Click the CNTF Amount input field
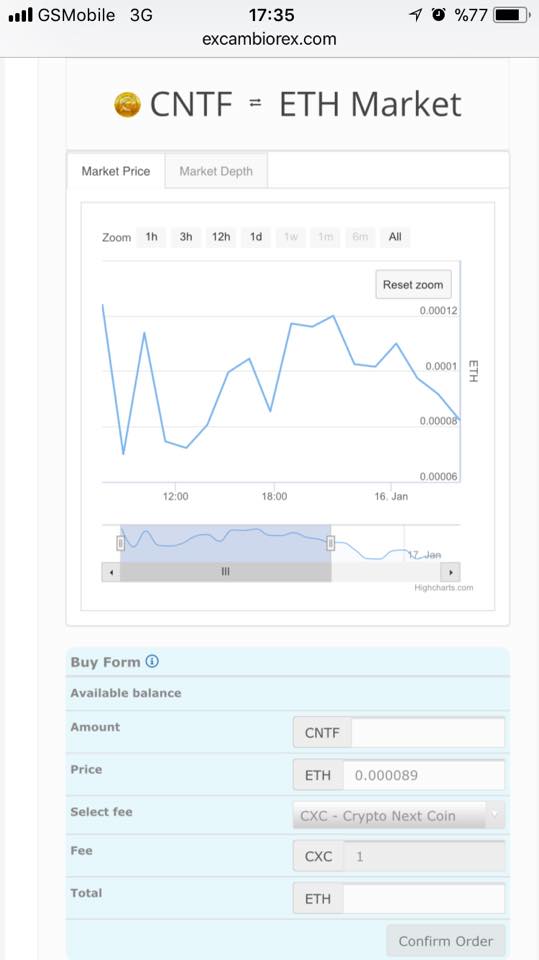Viewport: 539px width, 960px height. [x=428, y=732]
